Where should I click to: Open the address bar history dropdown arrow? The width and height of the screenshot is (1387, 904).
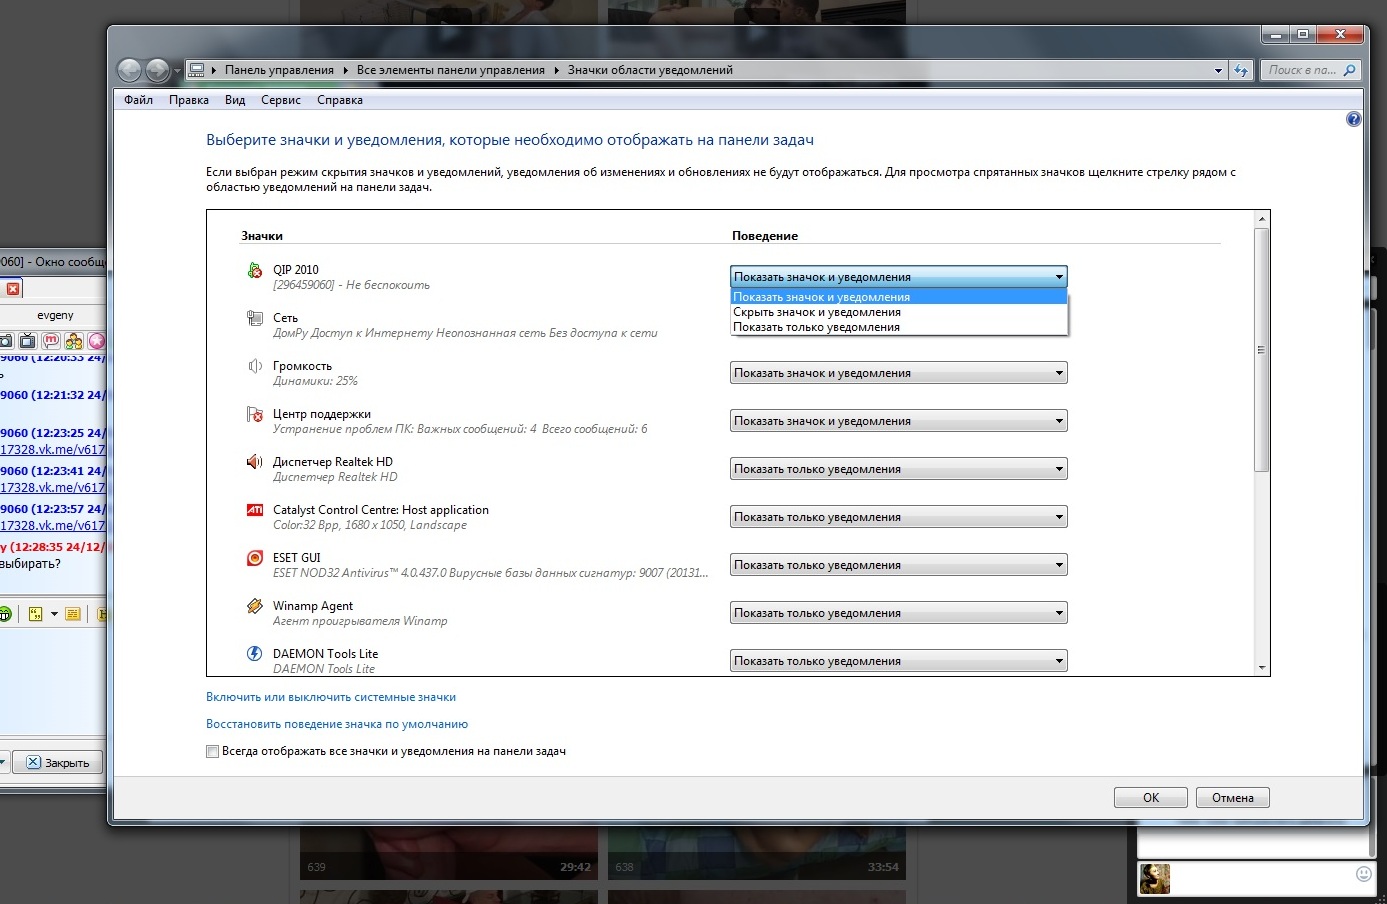pos(1218,70)
